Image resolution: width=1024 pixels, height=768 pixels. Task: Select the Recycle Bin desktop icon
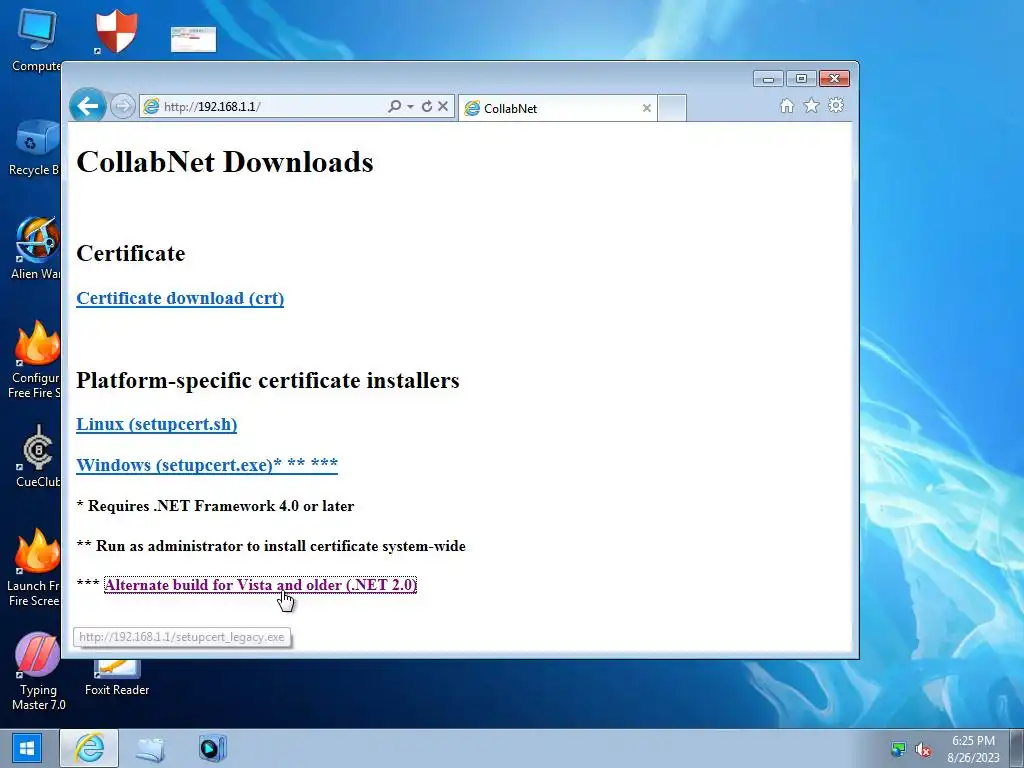coord(36,148)
